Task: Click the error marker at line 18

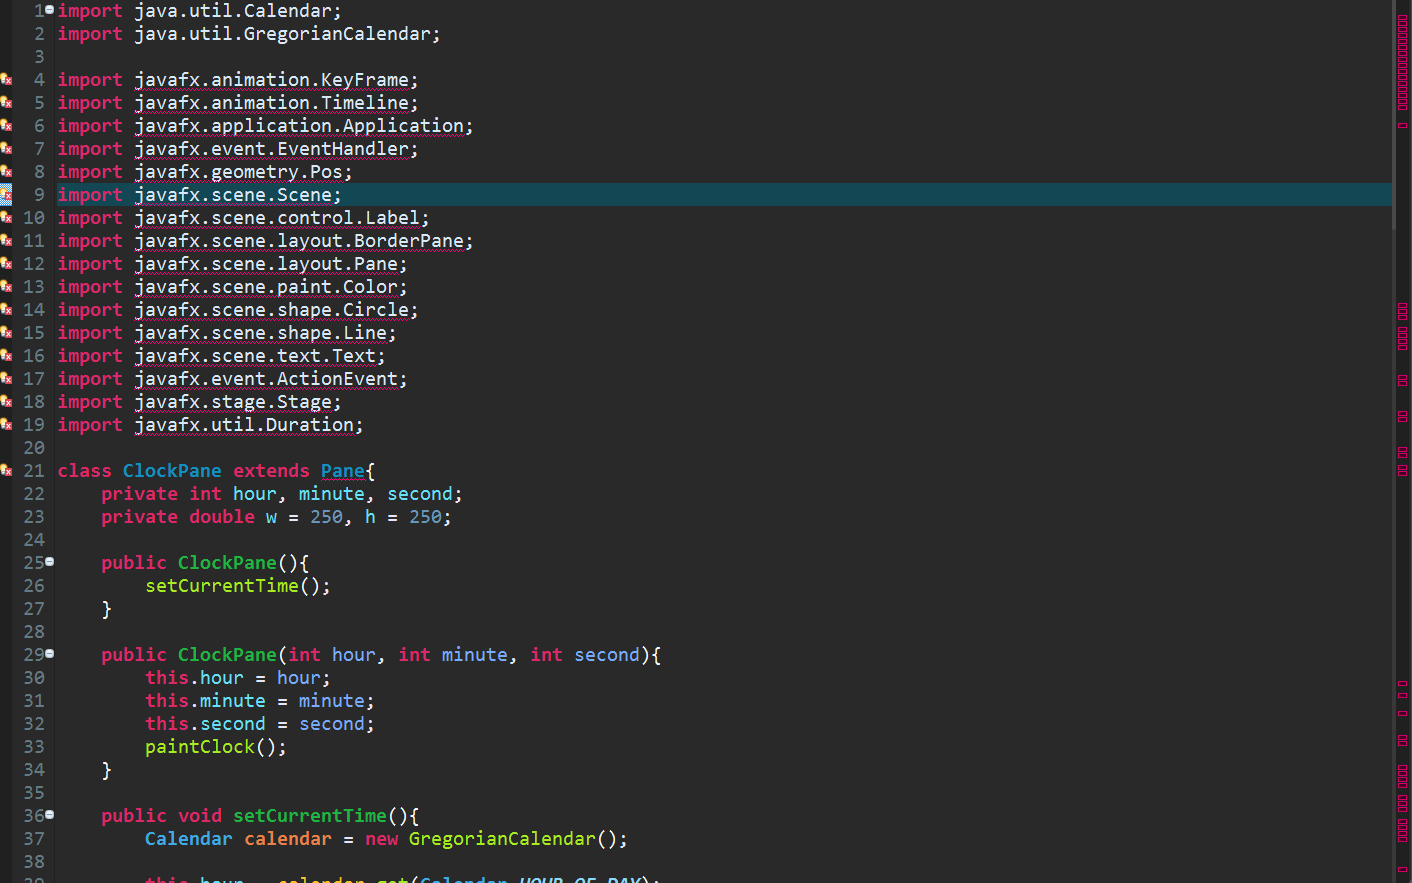Action: (6, 402)
